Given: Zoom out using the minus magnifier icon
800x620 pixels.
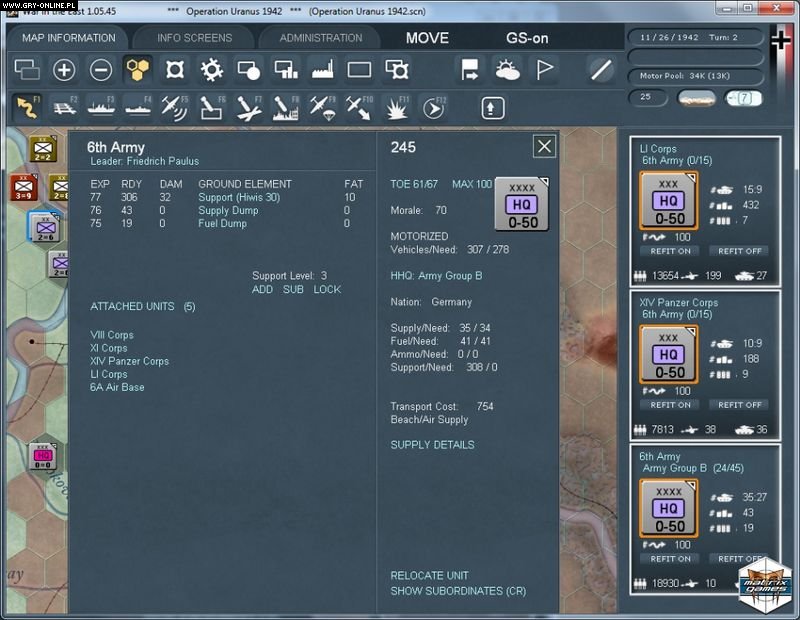Looking at the screenshot, I should pos(100,70).
